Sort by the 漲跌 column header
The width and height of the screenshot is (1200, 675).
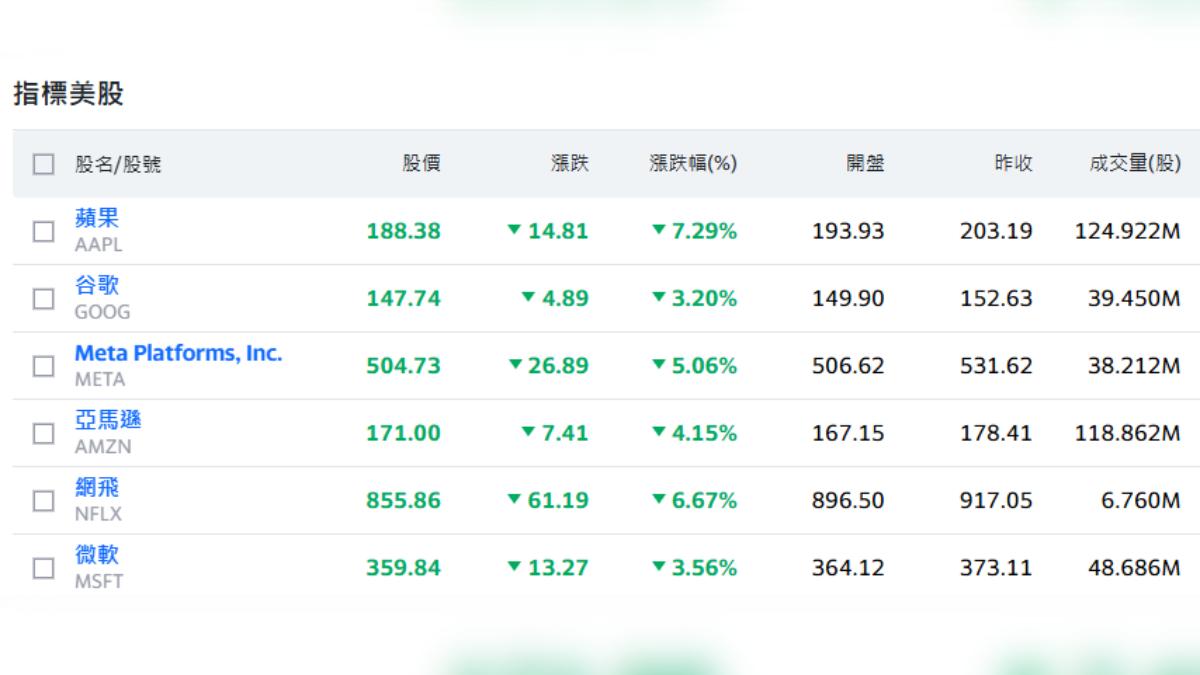[570, 164]
